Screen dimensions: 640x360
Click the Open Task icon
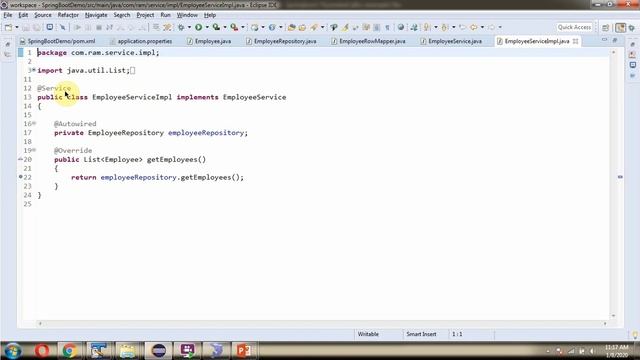pos(302,27)
